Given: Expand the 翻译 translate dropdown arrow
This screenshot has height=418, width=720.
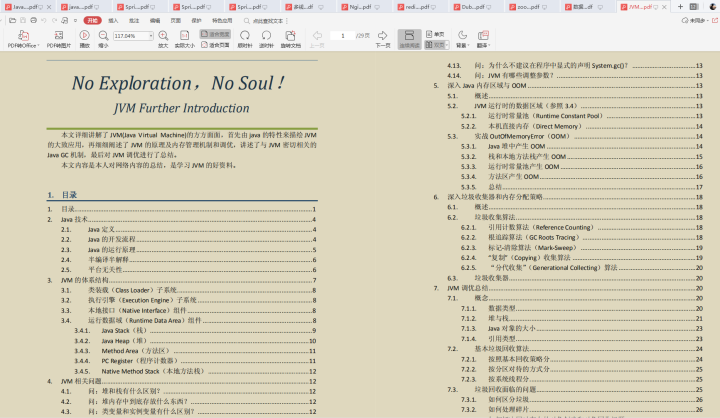Looking at the screenshot, I should [489, 45].
